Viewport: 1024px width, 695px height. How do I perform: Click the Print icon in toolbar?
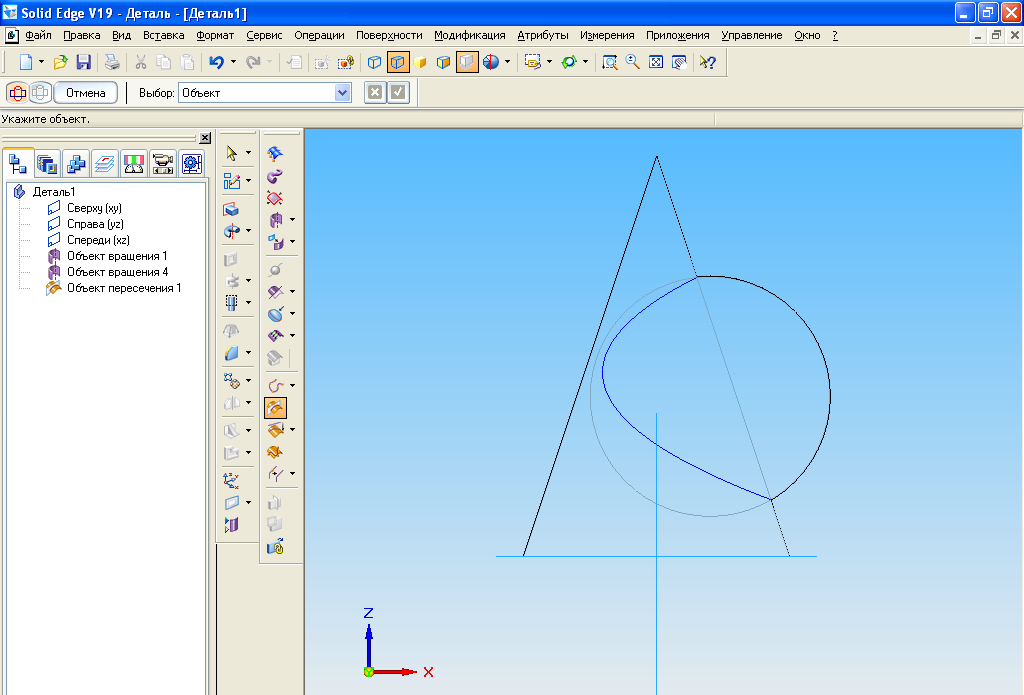coord(113,62)
